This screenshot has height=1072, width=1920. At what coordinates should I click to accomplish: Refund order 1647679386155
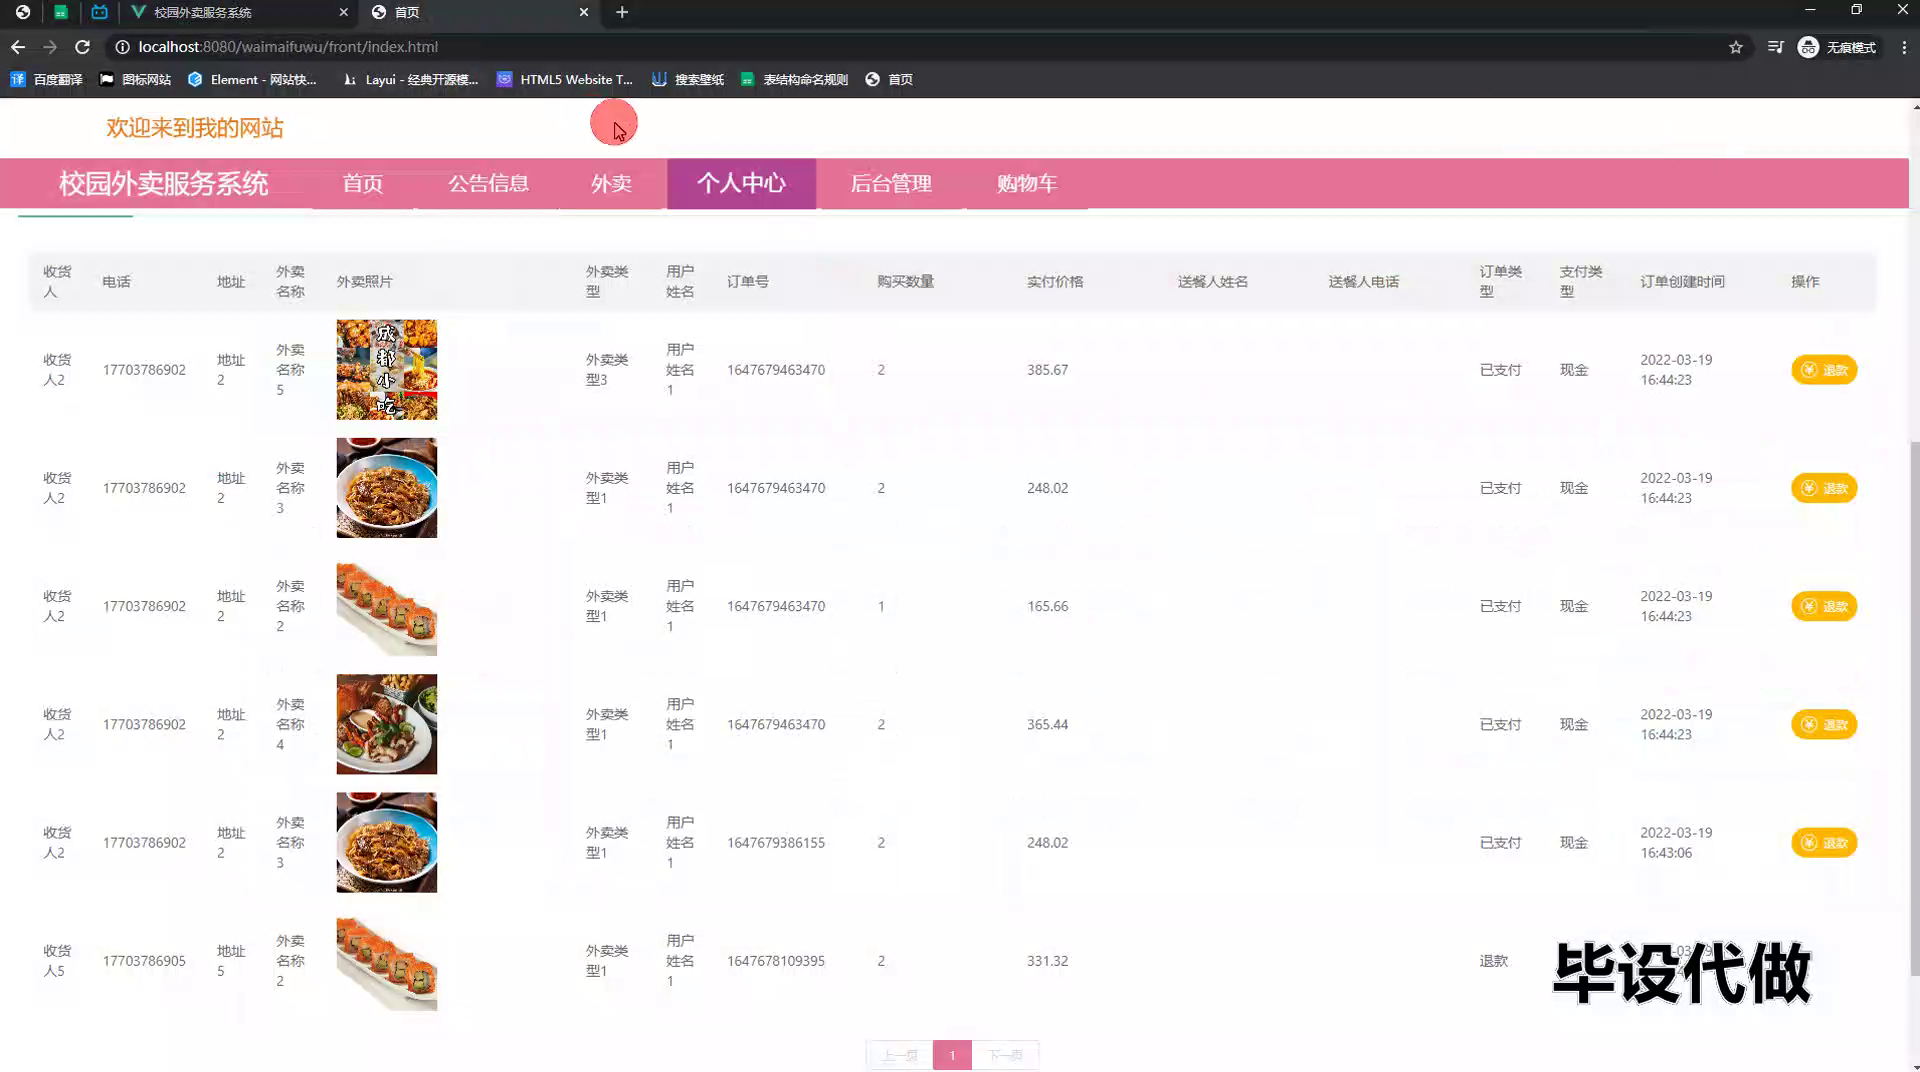click(1824, 842)
